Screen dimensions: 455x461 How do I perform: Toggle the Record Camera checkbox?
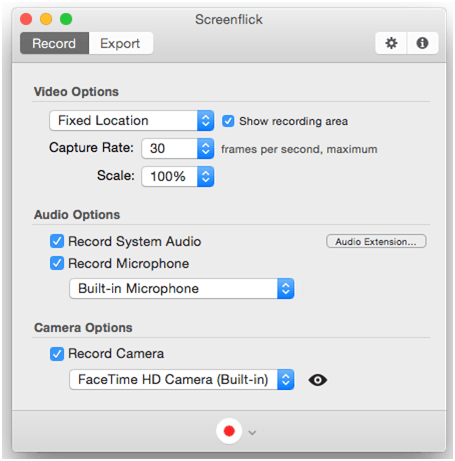tap(57, 354)
